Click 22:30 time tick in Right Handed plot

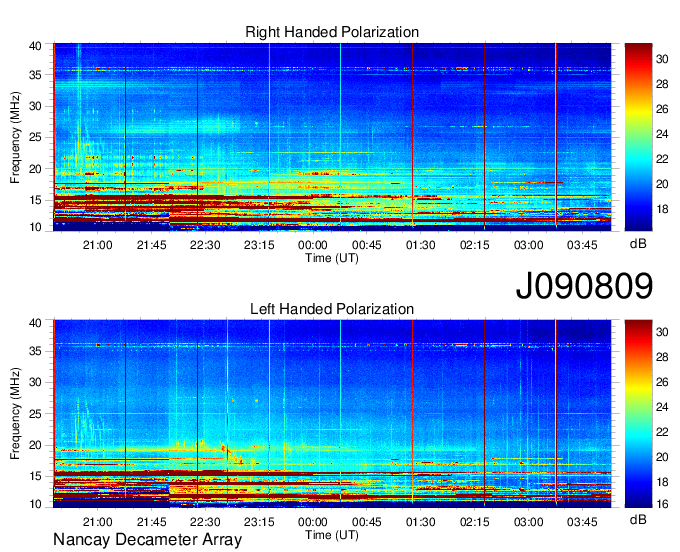[205, 245]
